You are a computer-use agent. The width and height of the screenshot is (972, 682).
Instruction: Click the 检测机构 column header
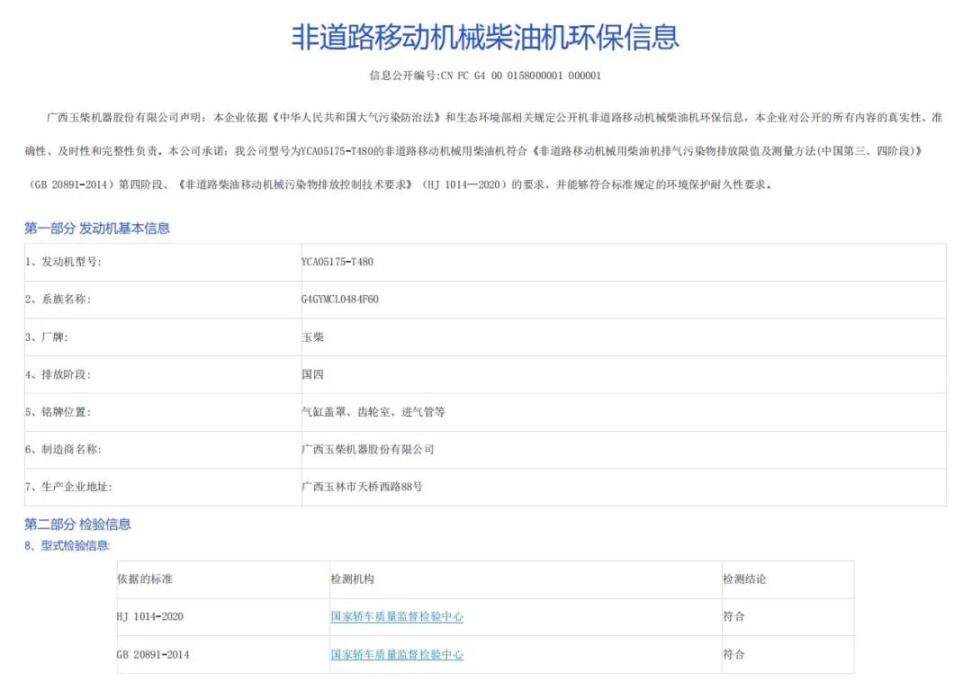(352, 580)
